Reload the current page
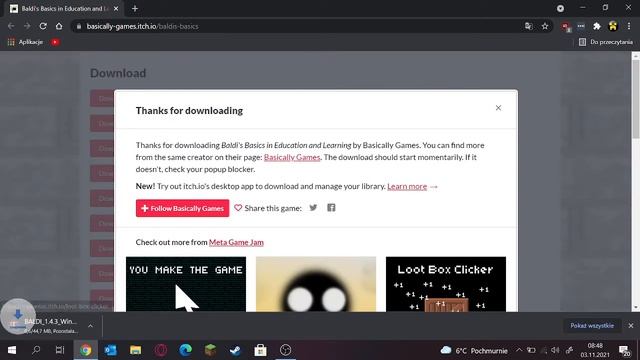This screenshot has width=640, height=360. tap(43, 26)
